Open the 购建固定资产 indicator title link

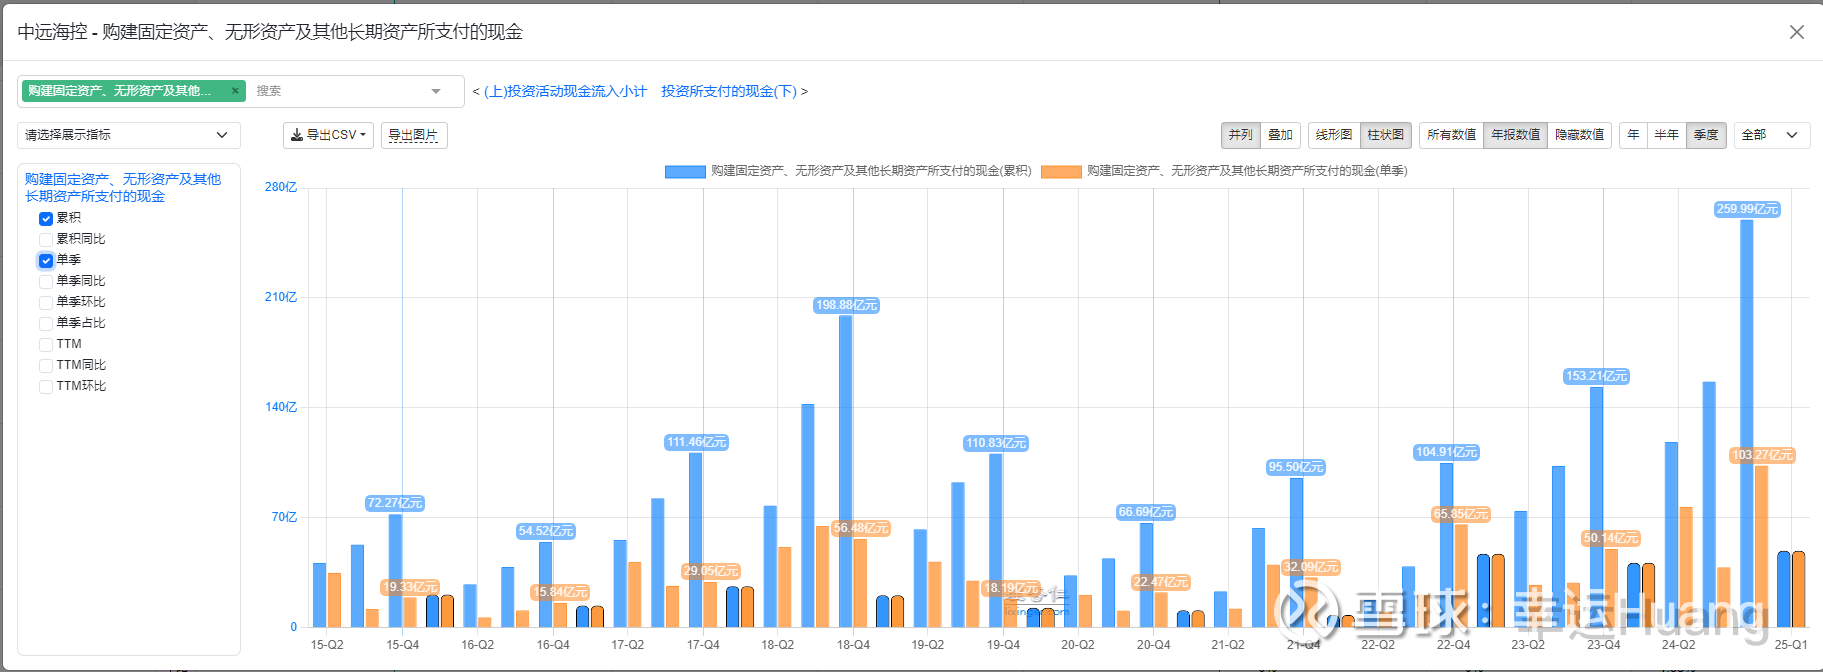point(123,187)
